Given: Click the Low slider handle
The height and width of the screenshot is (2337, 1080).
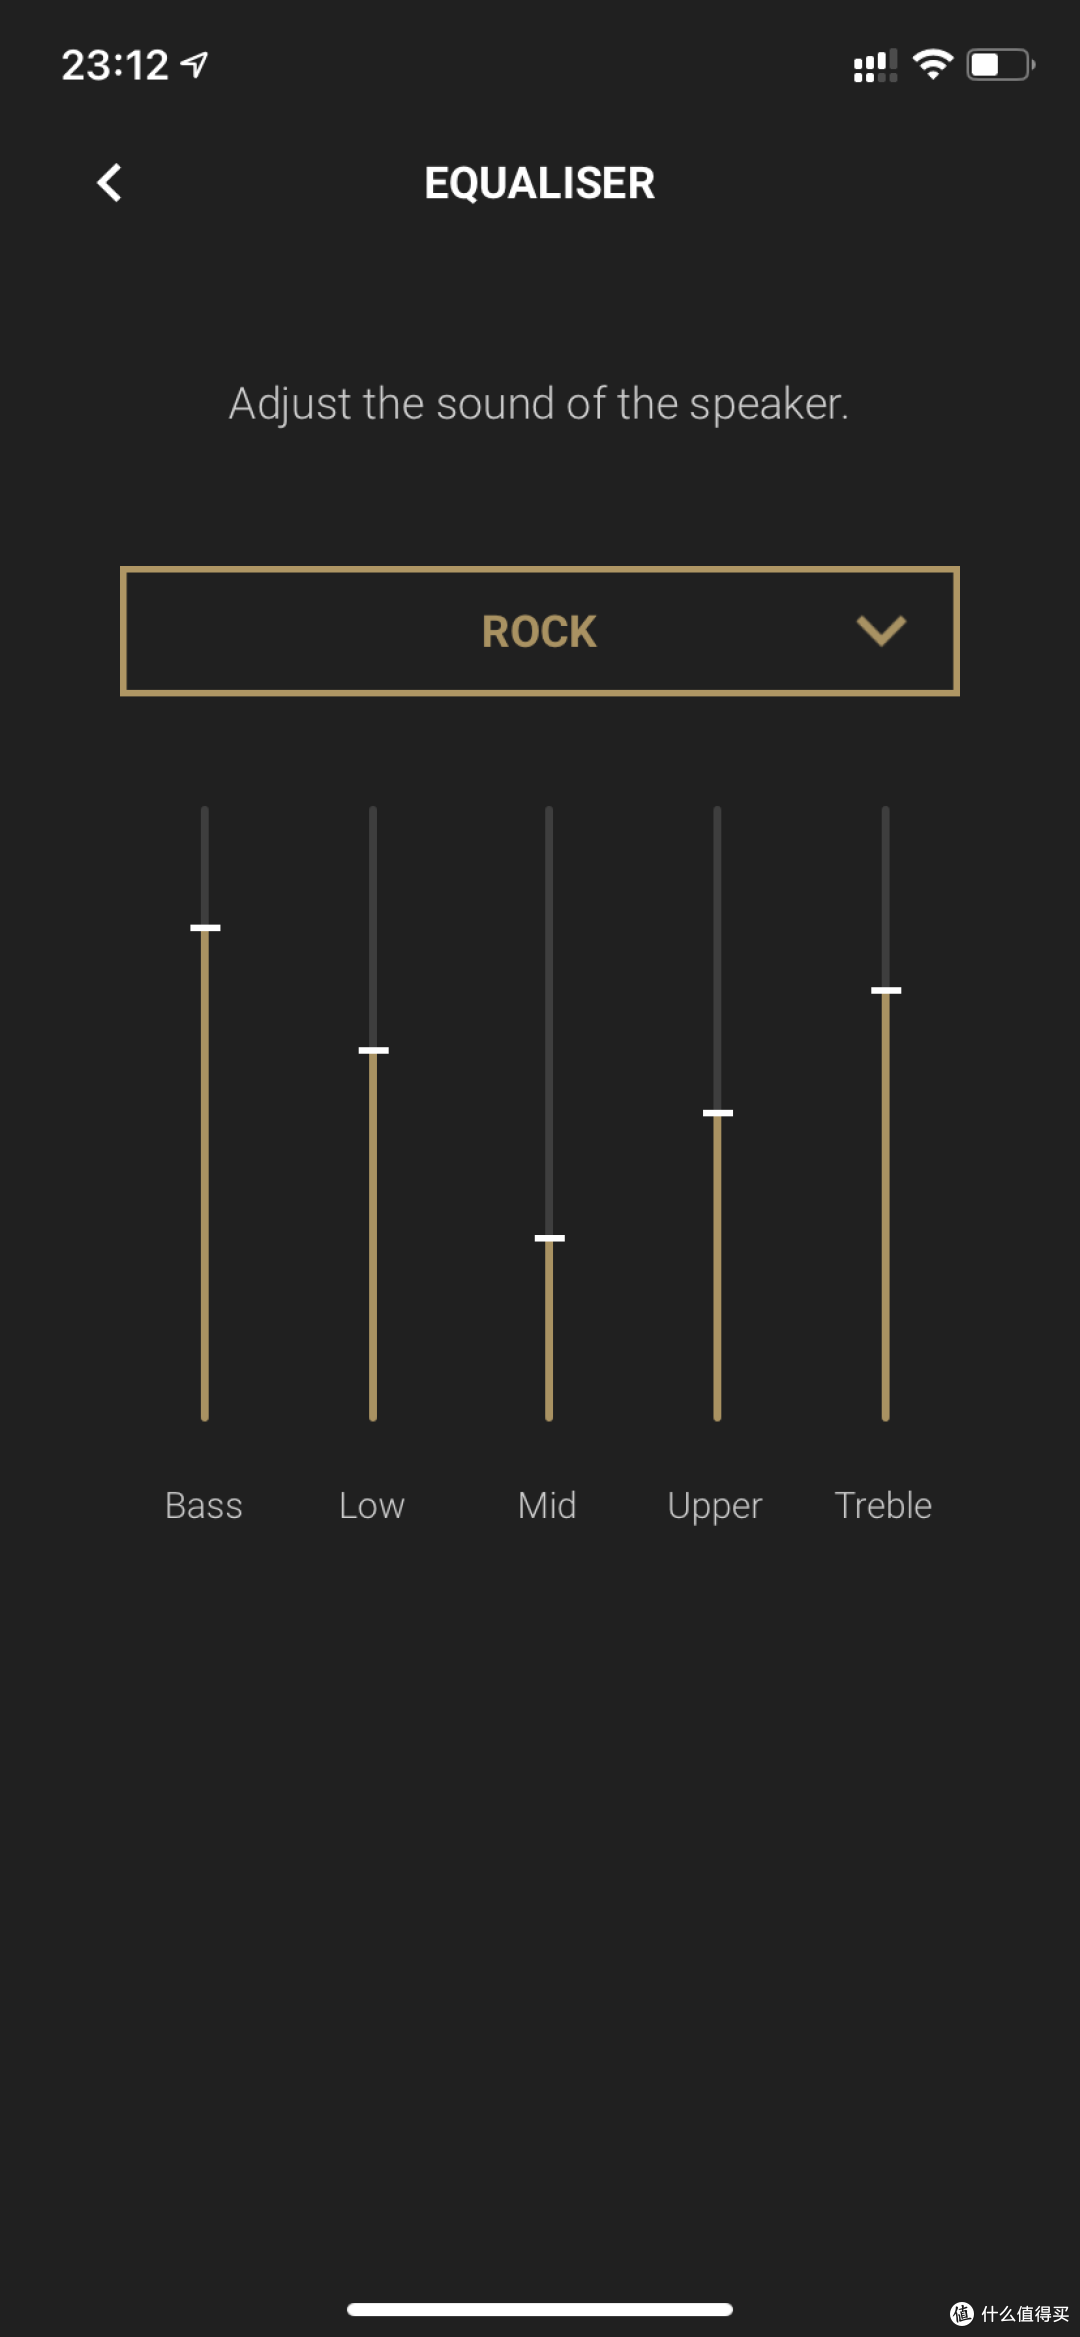Looking at the screenshot, I should (373, 1050).
